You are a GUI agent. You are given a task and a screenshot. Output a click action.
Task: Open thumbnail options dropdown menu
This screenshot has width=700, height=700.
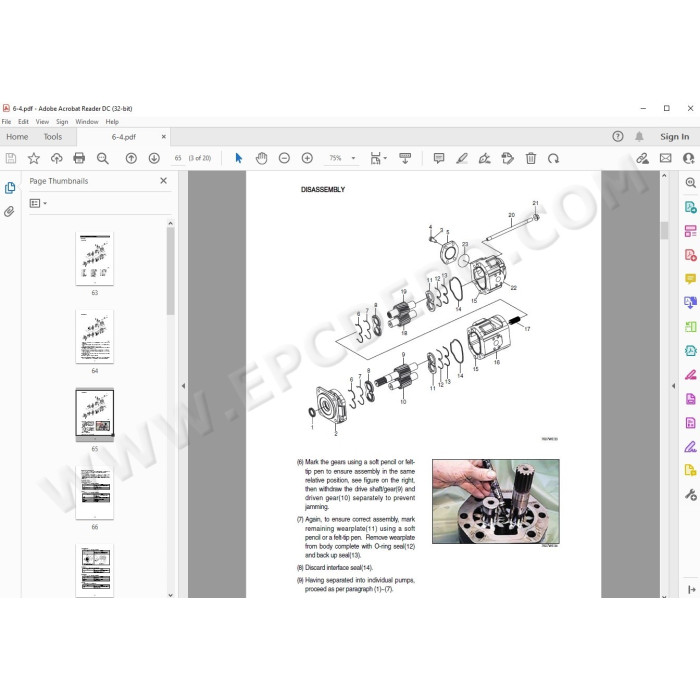point(38,203)
